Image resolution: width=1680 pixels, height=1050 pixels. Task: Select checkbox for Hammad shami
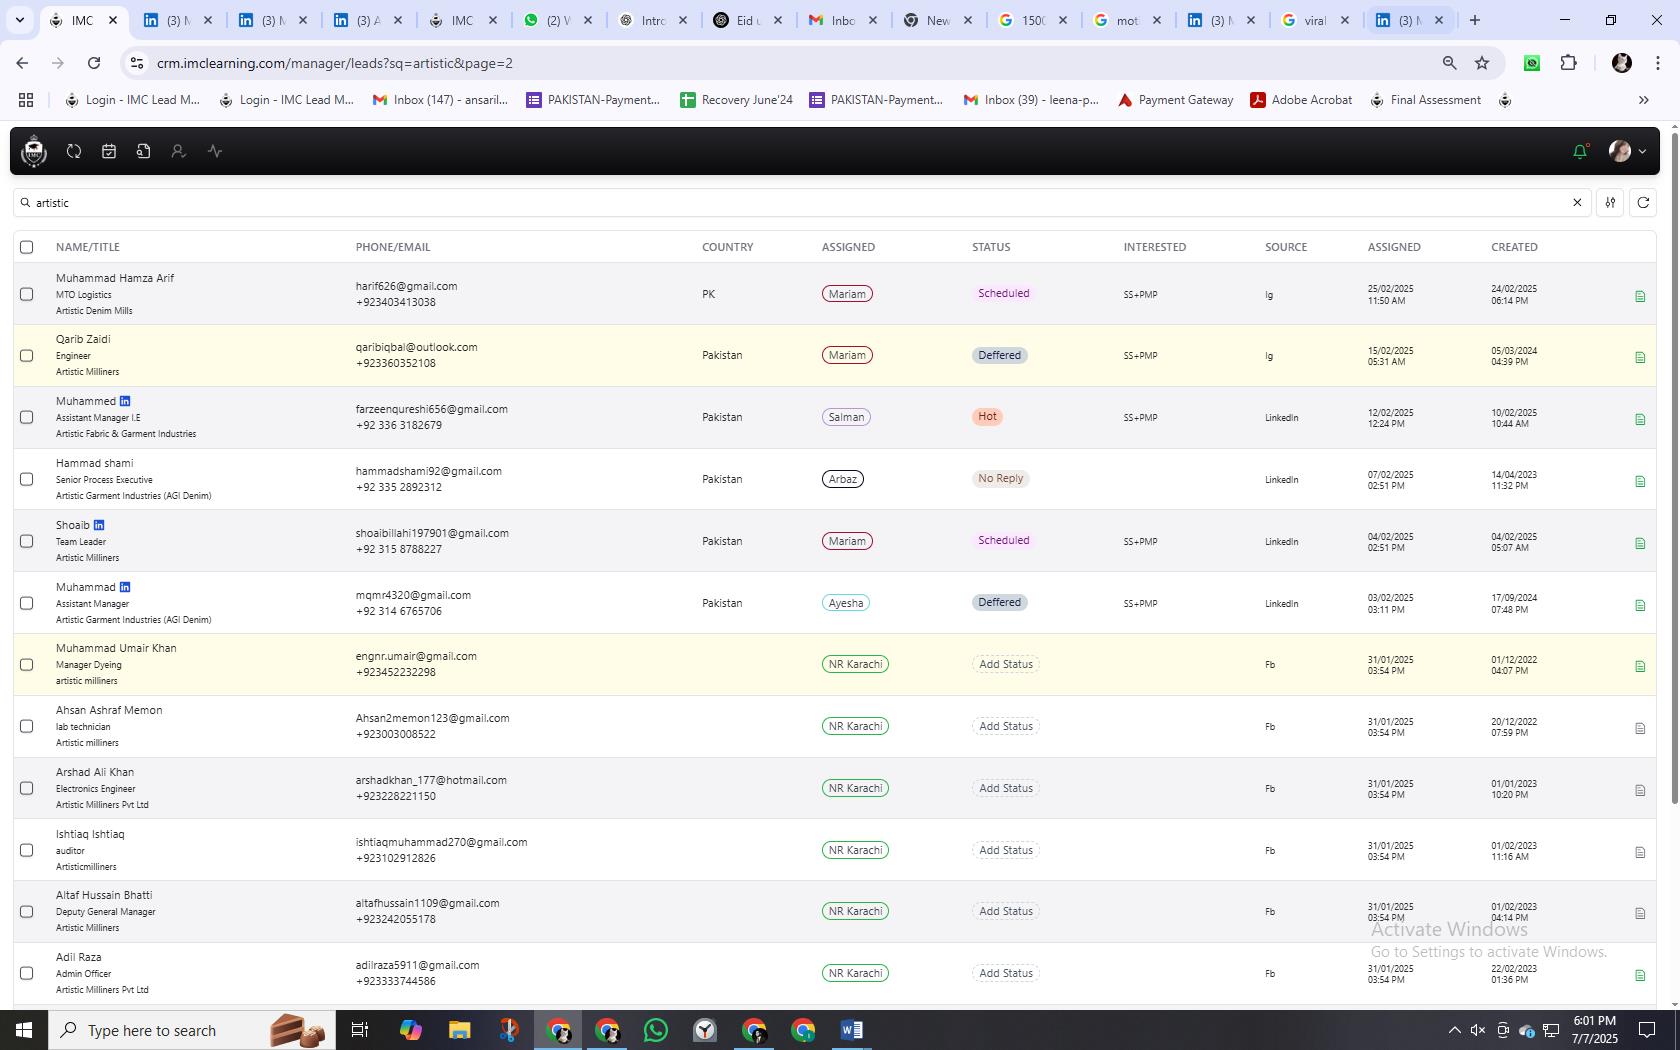pyautogui.click(x=27, y=479)
